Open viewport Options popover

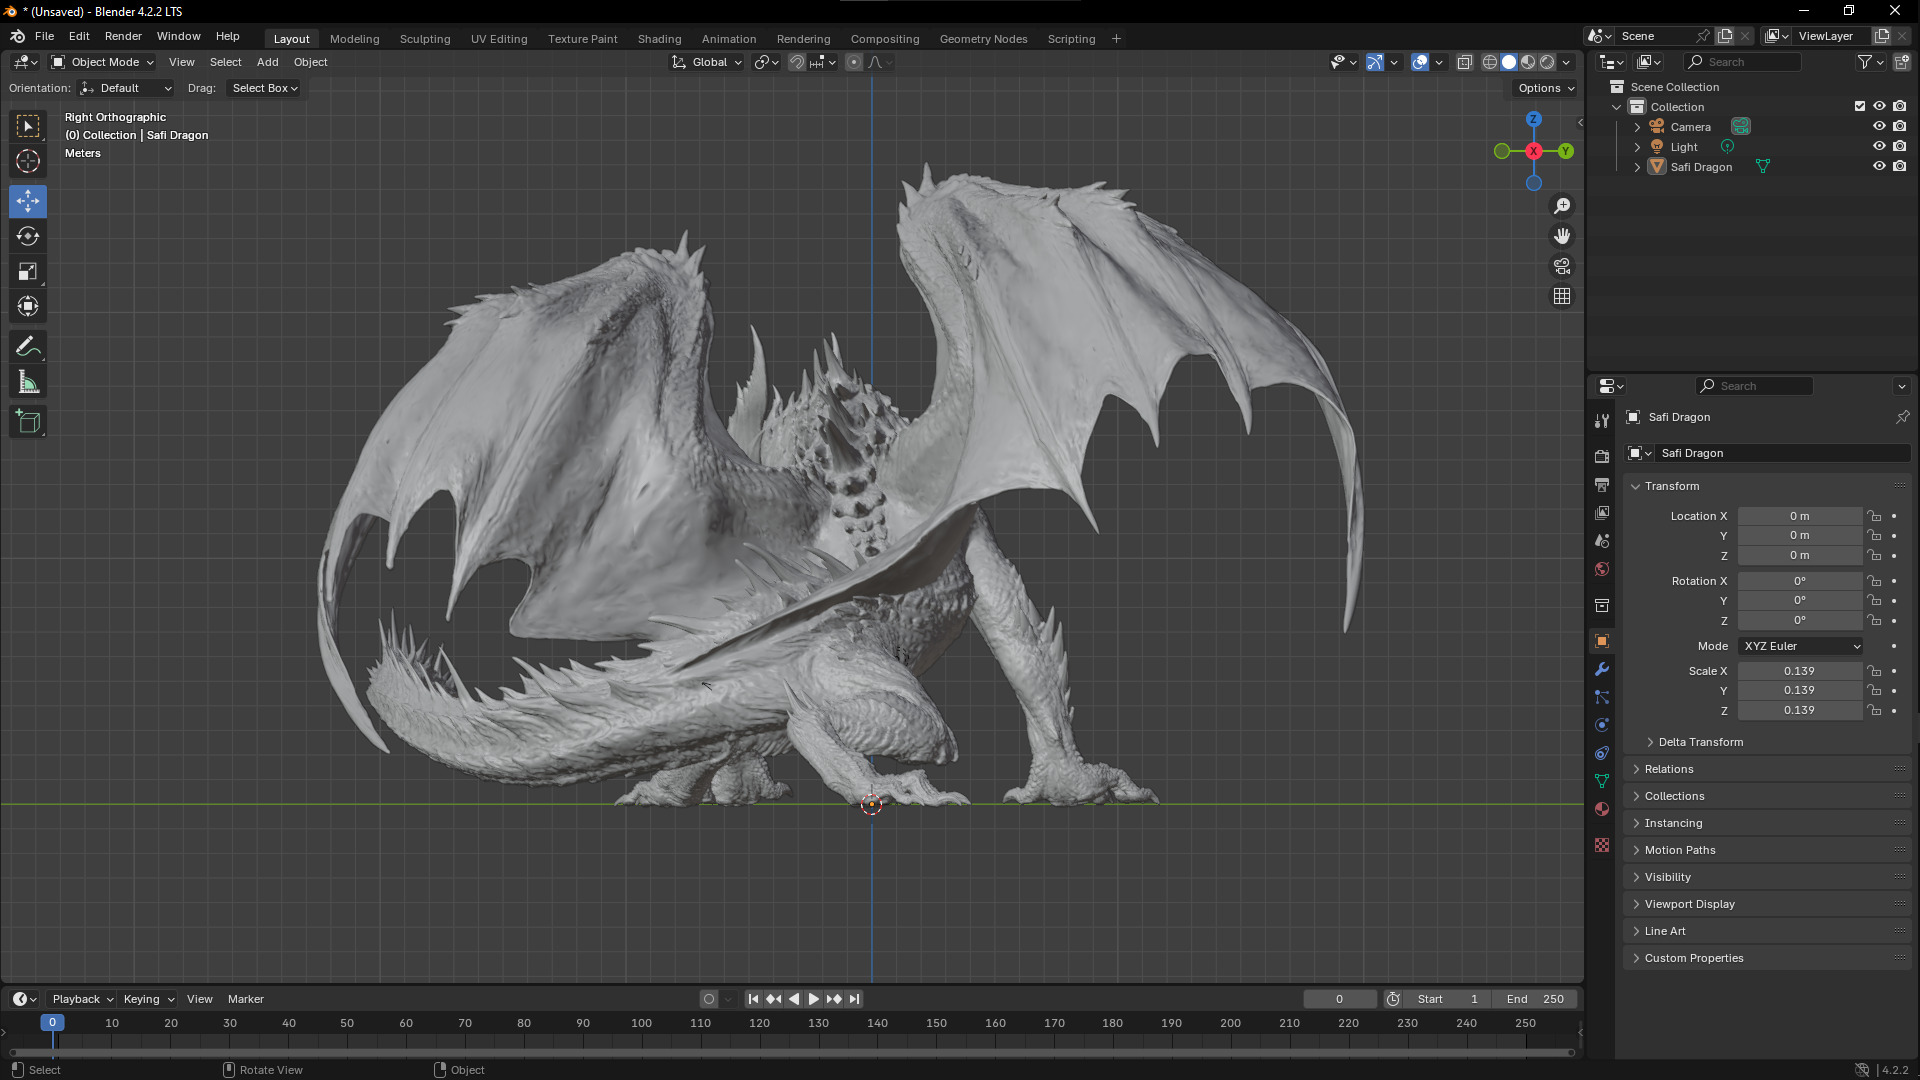[x=1545, y=88]
